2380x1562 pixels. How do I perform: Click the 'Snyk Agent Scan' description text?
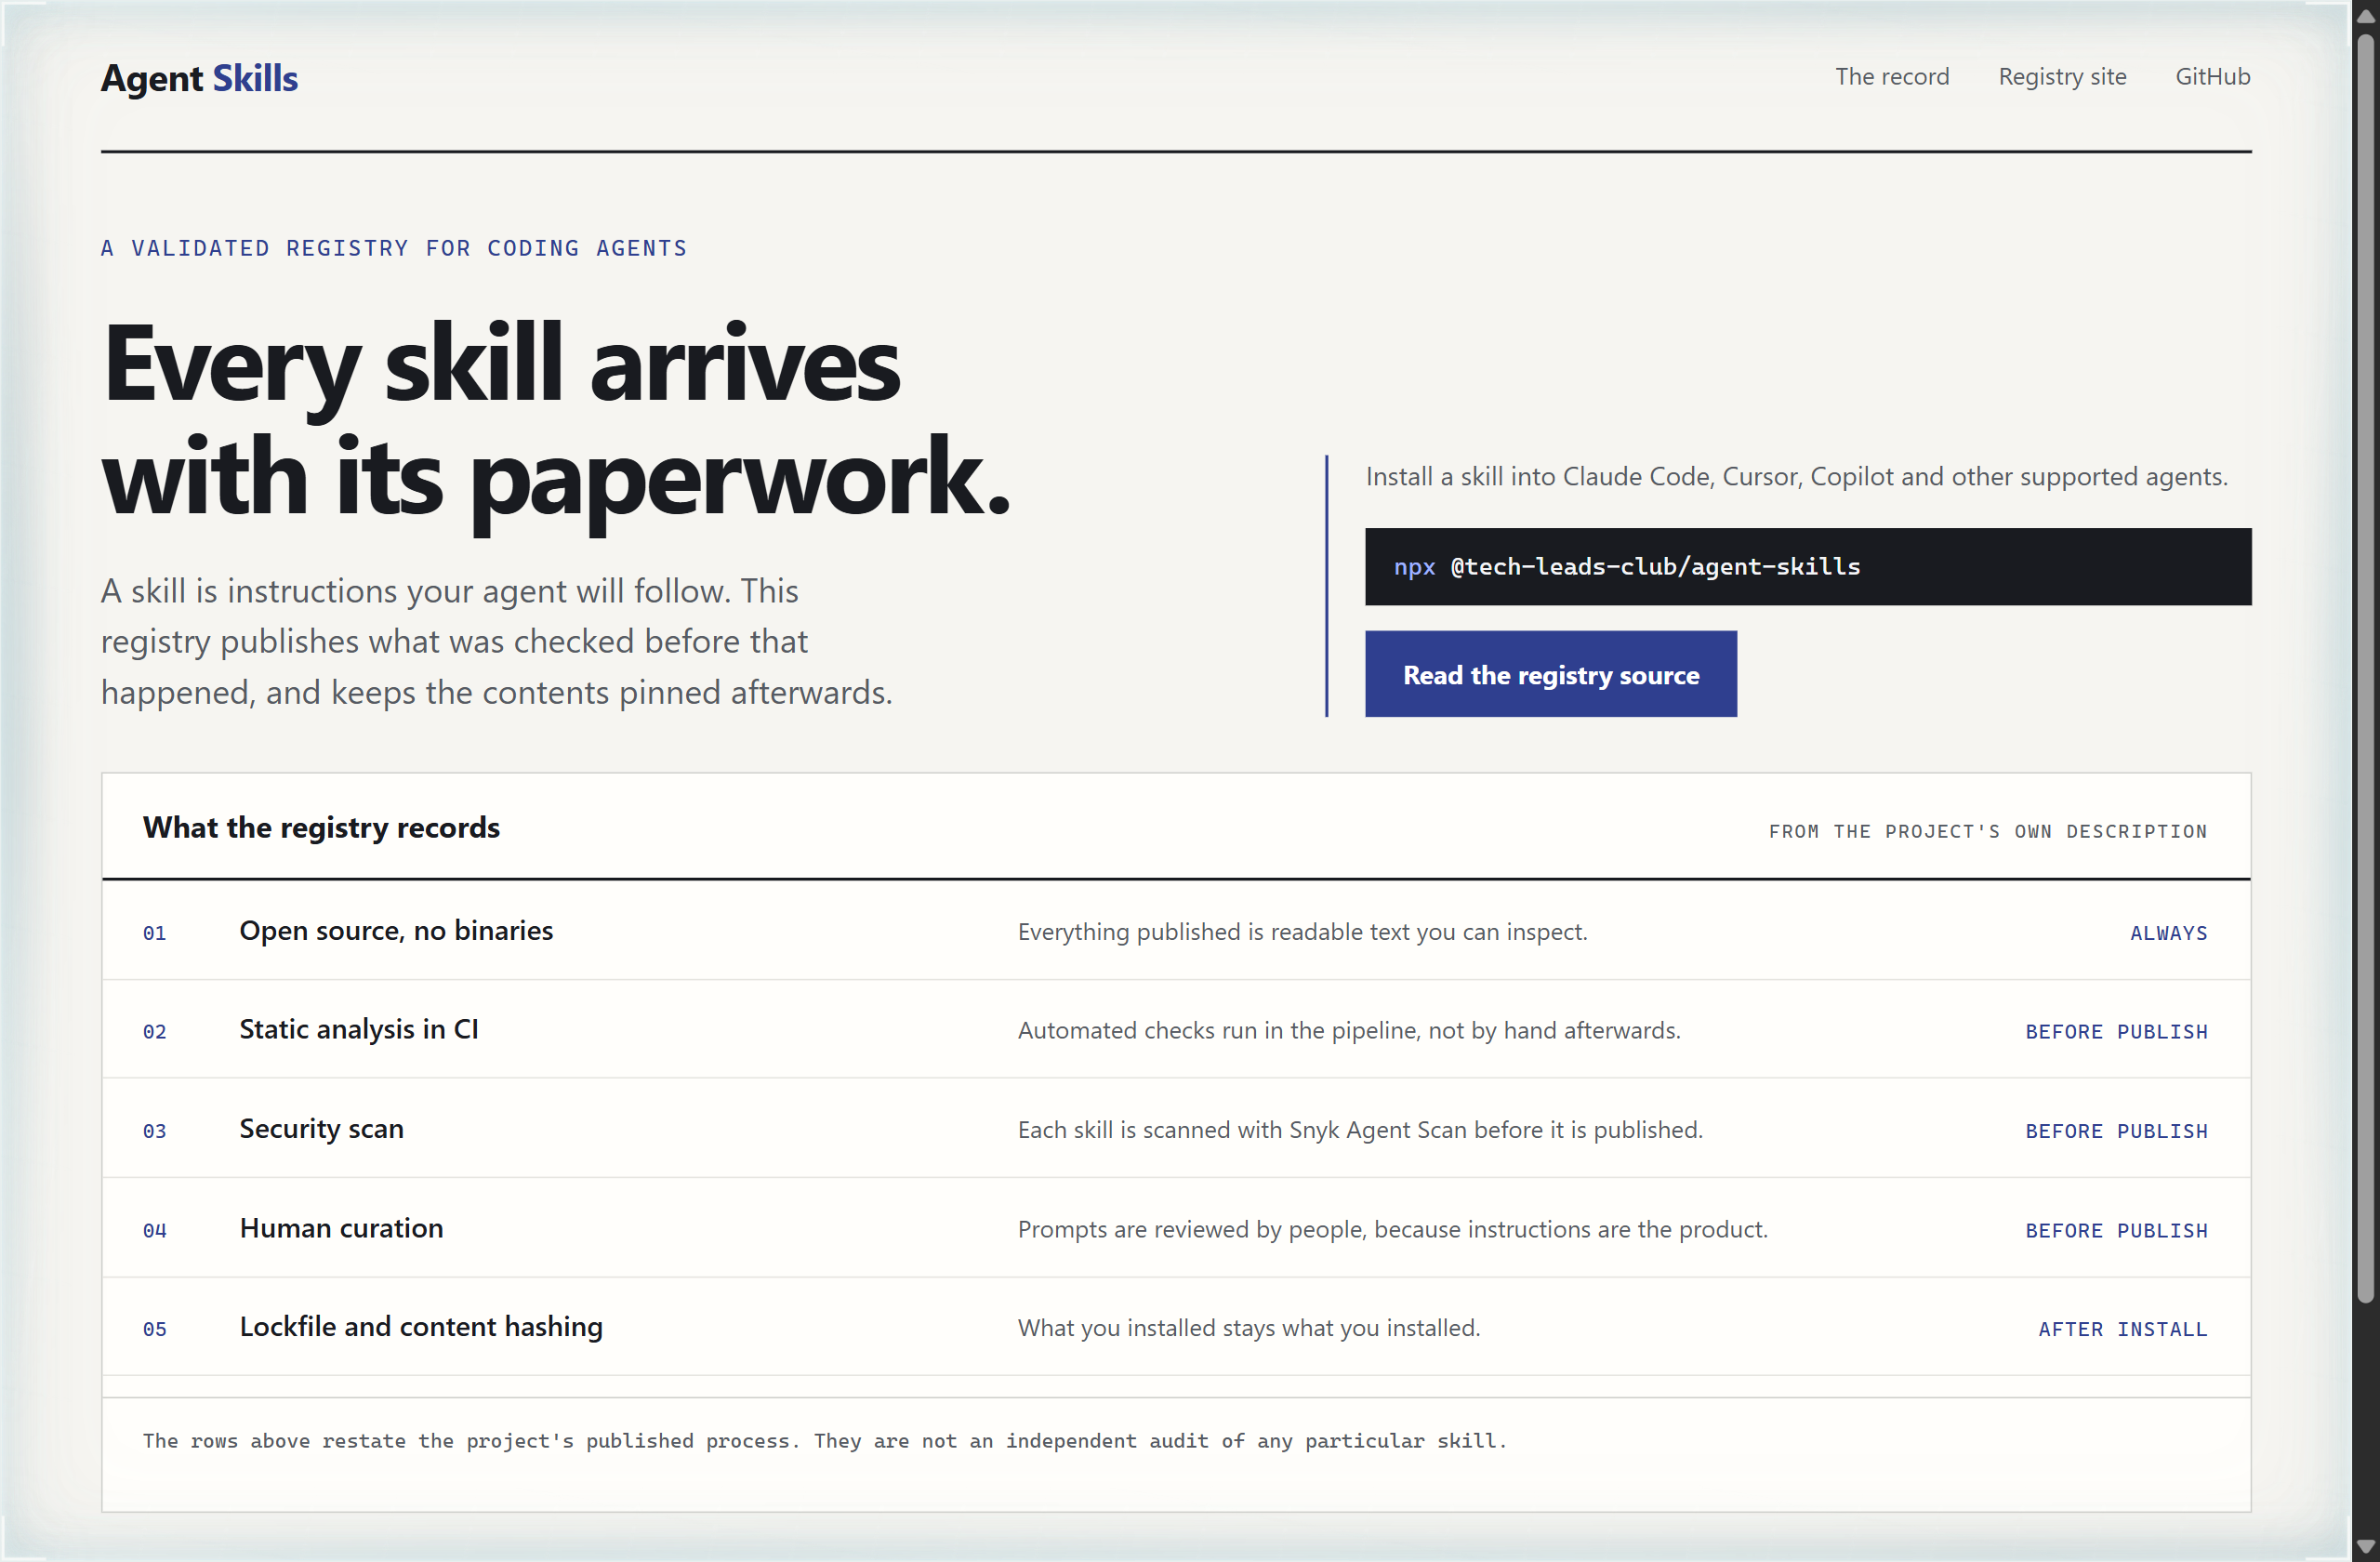pyautogui.click(x=1360, y=1130)
